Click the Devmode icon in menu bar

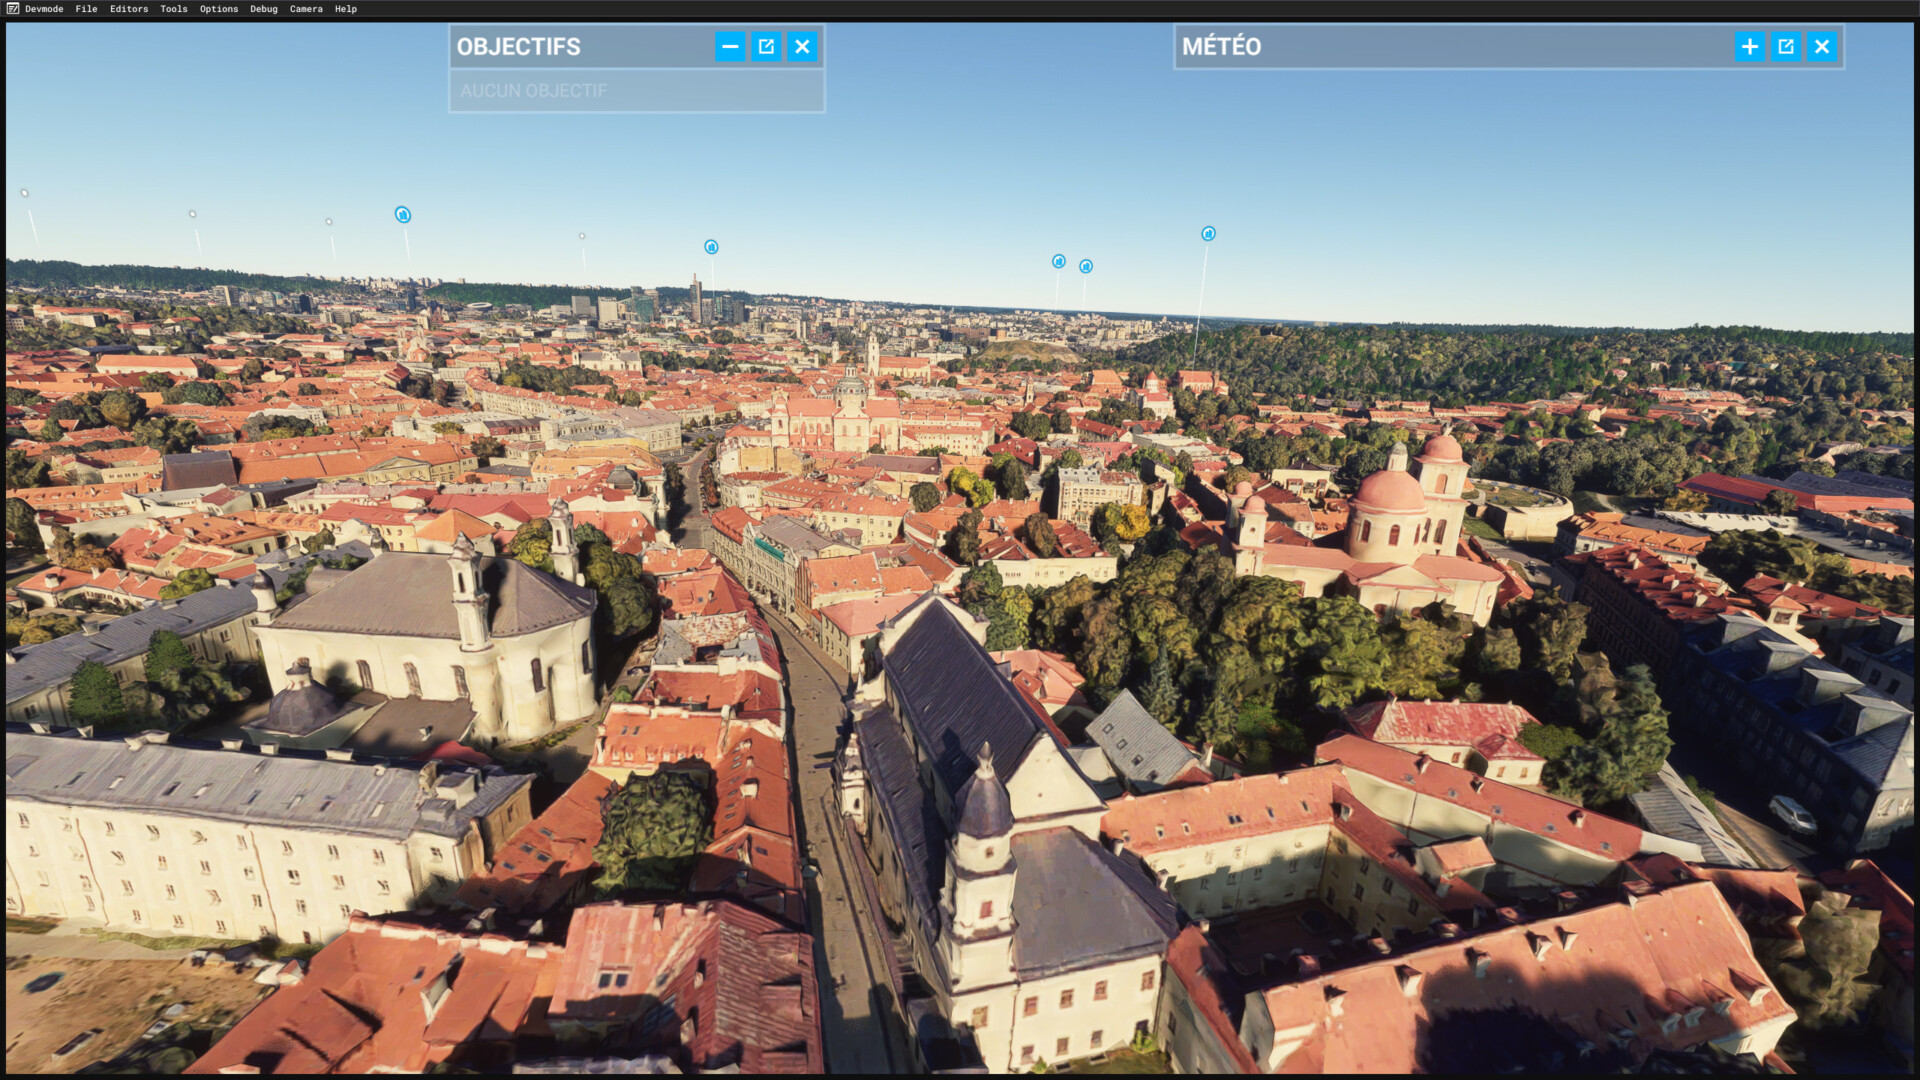pyautogui.click(x=13, y=9)
